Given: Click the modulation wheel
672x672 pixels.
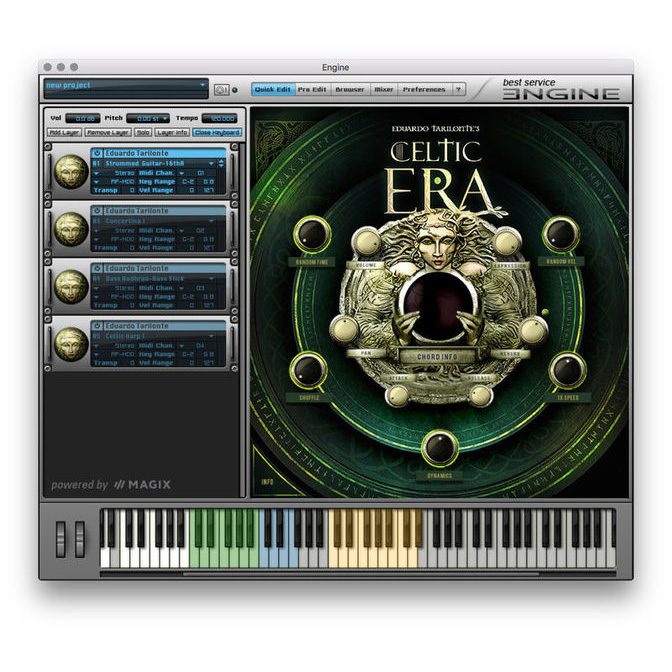Looking at the screenshot, I should tap(80, 540).
